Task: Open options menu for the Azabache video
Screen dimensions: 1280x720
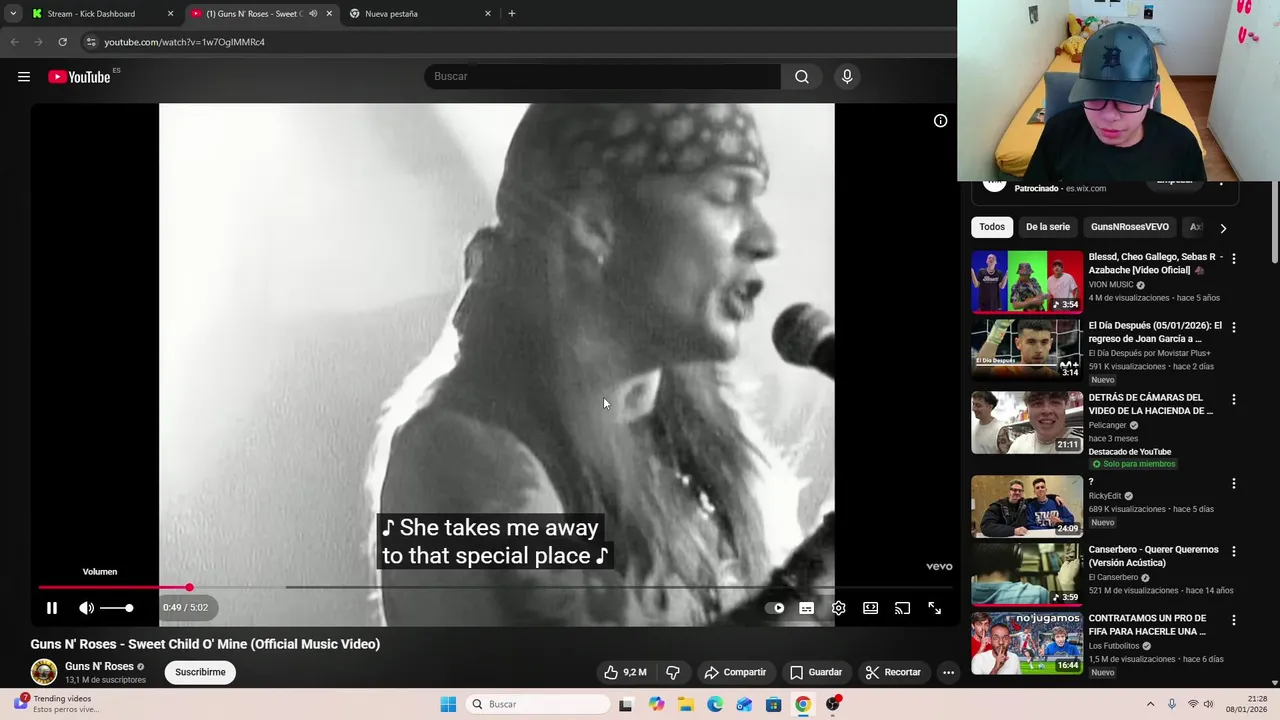Action: pos(1233,259)
